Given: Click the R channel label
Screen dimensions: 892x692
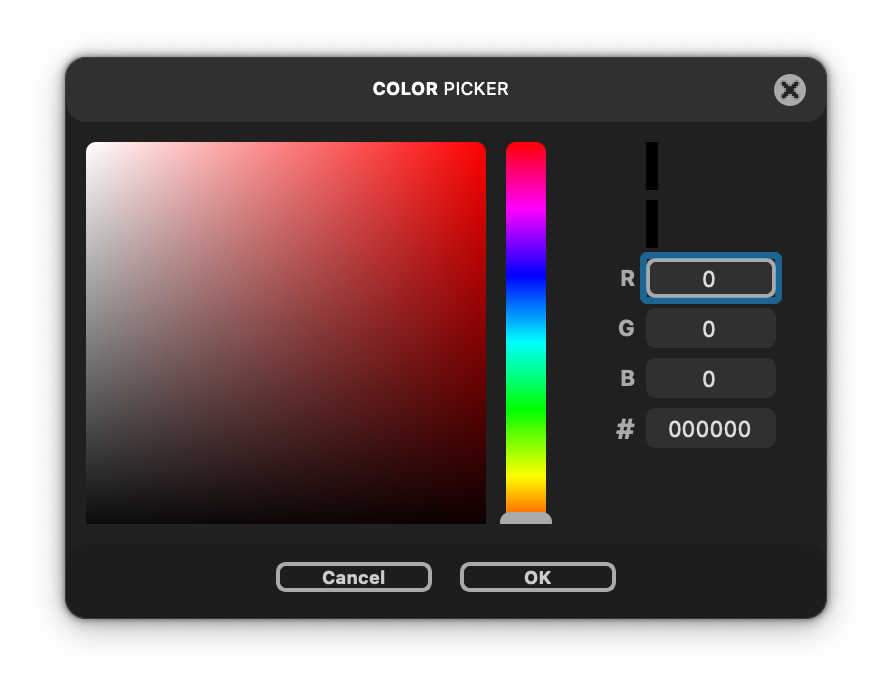Looking at the screenshot, I should (627, 278).
